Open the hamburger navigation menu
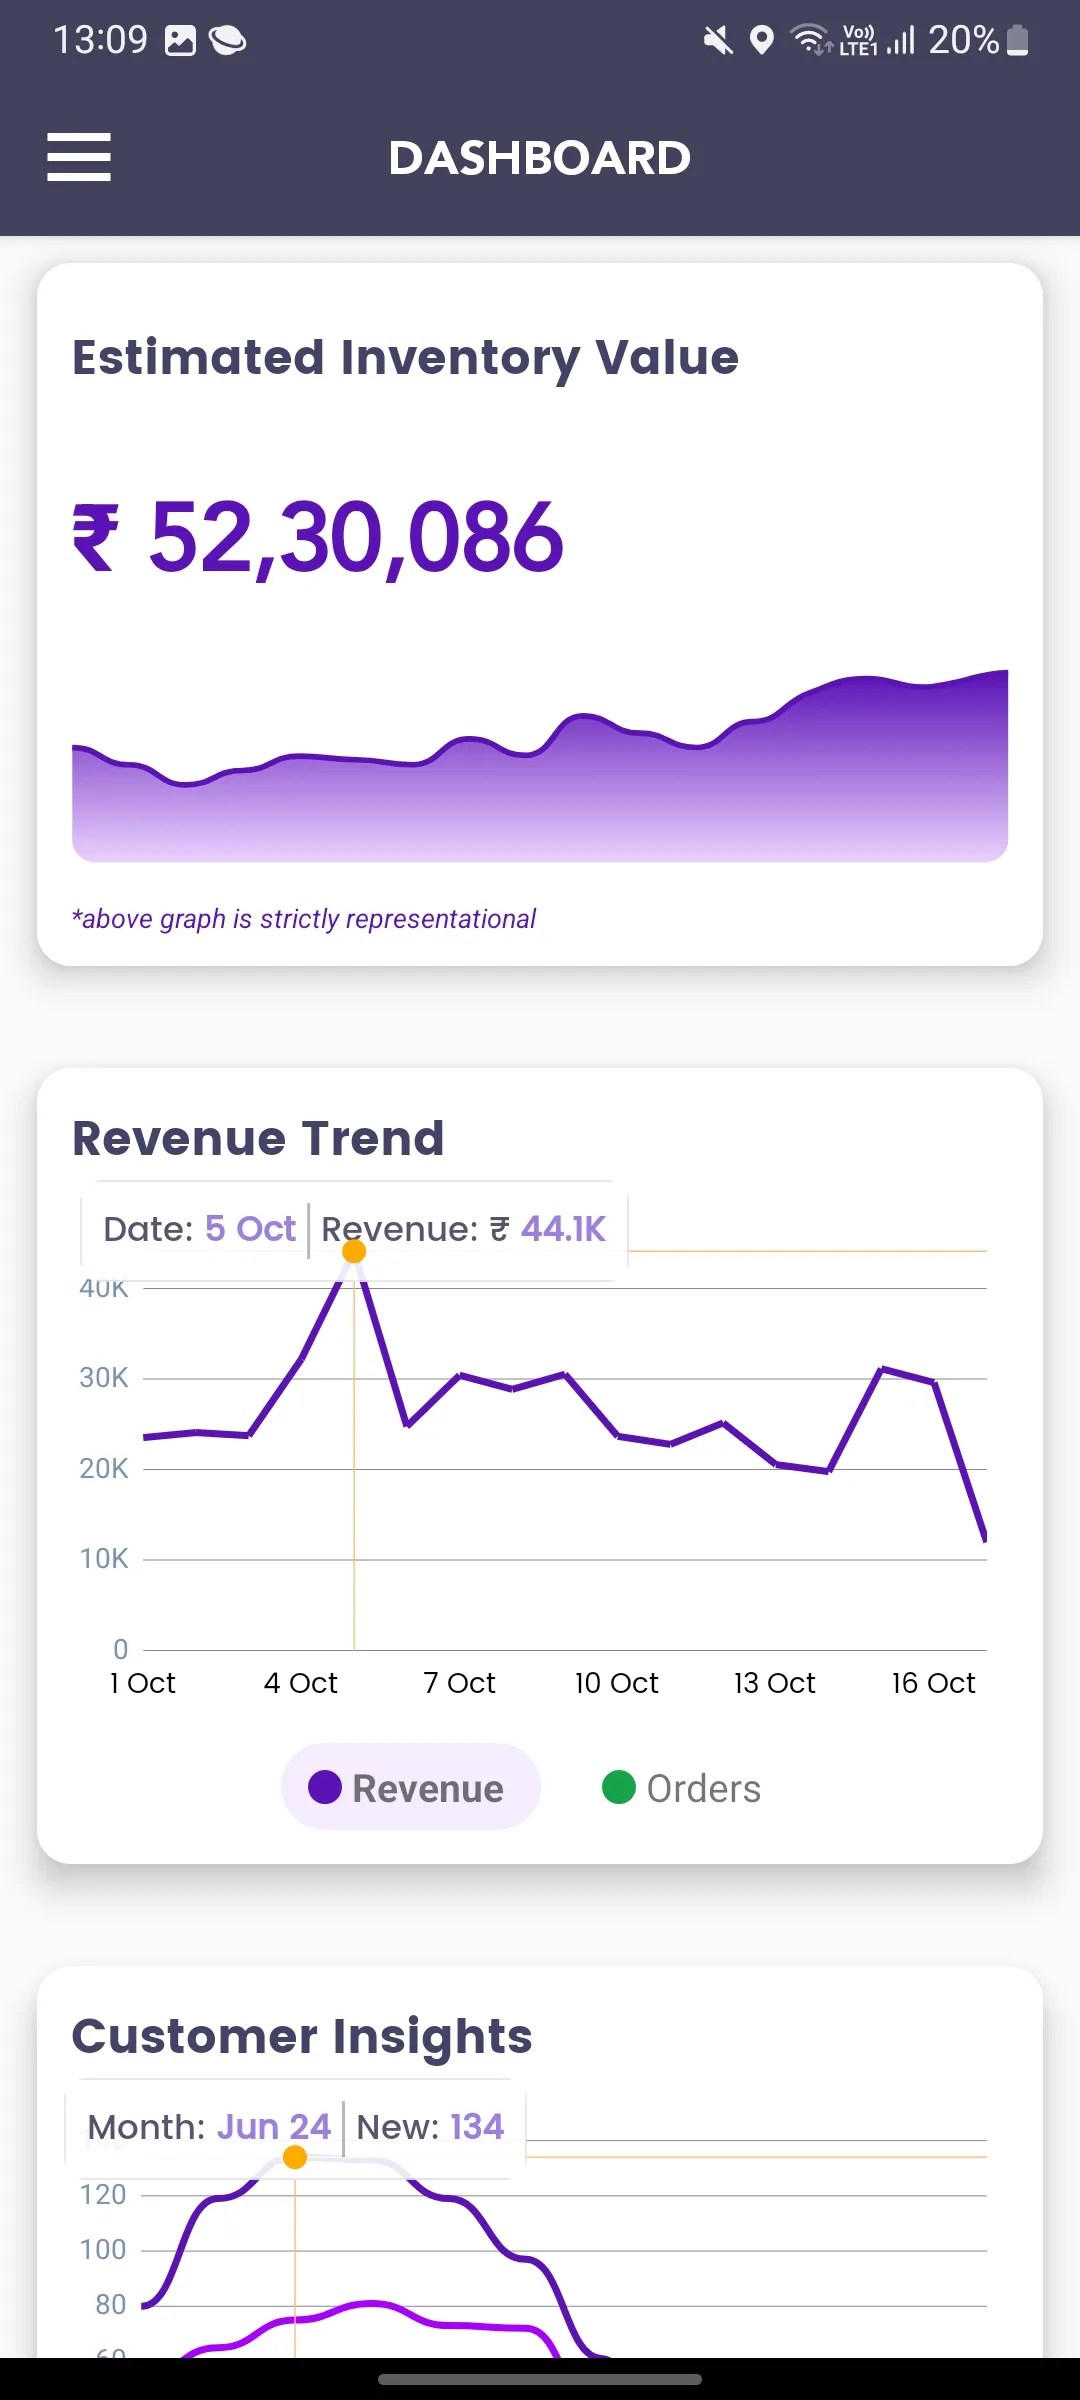Image resolution: width=1080 pixels, height=2400 pixels. [79, 157]
